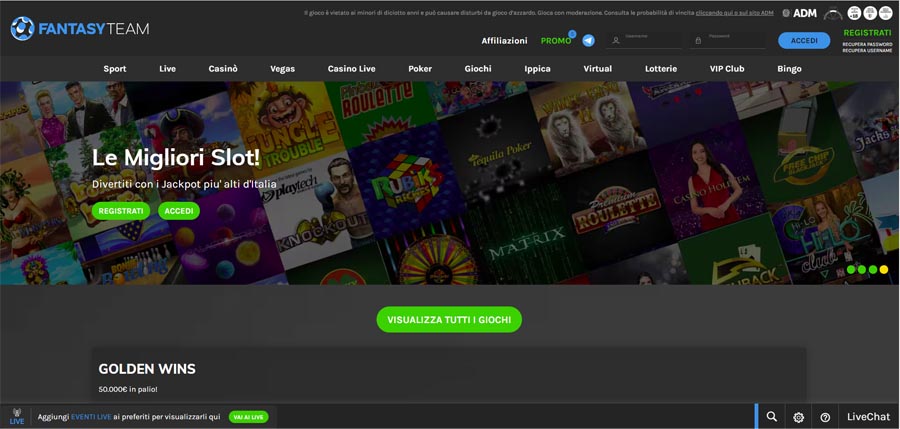Focus the Password input field
This screenshot has width=900, height=429.
[727, 40]
